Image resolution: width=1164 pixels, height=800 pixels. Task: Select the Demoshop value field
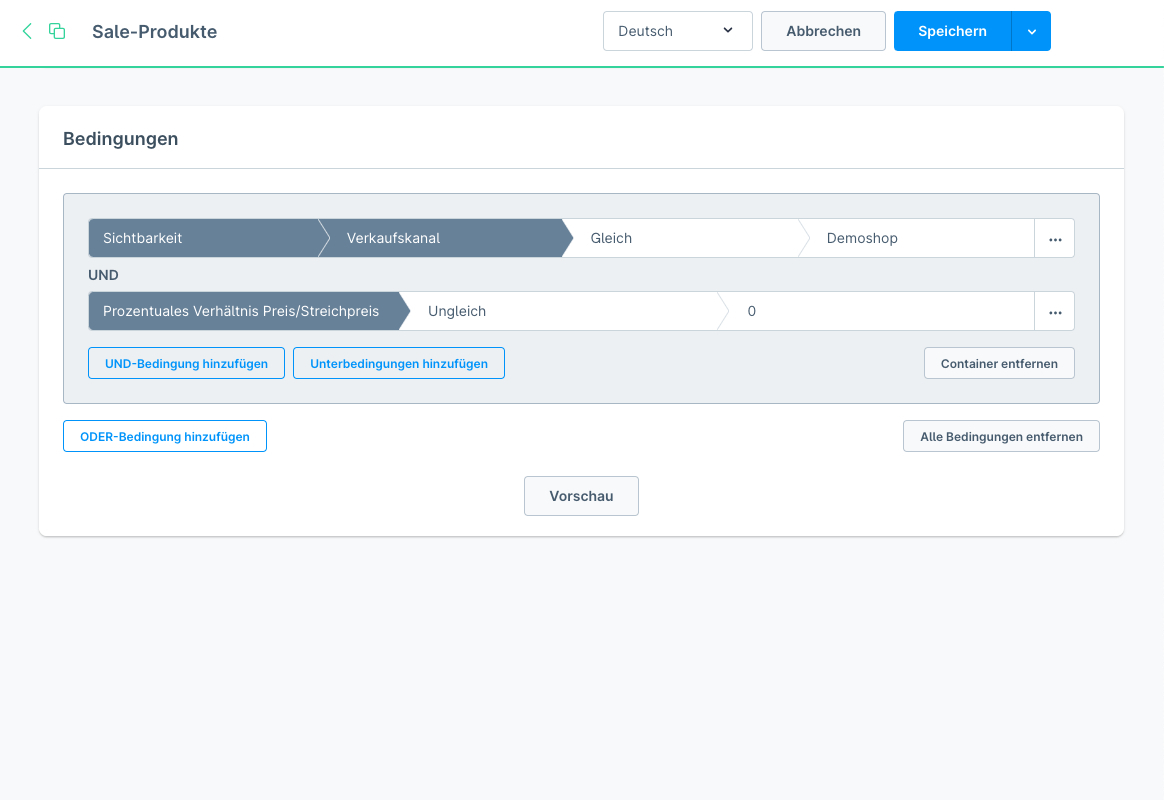coord(920,239)
